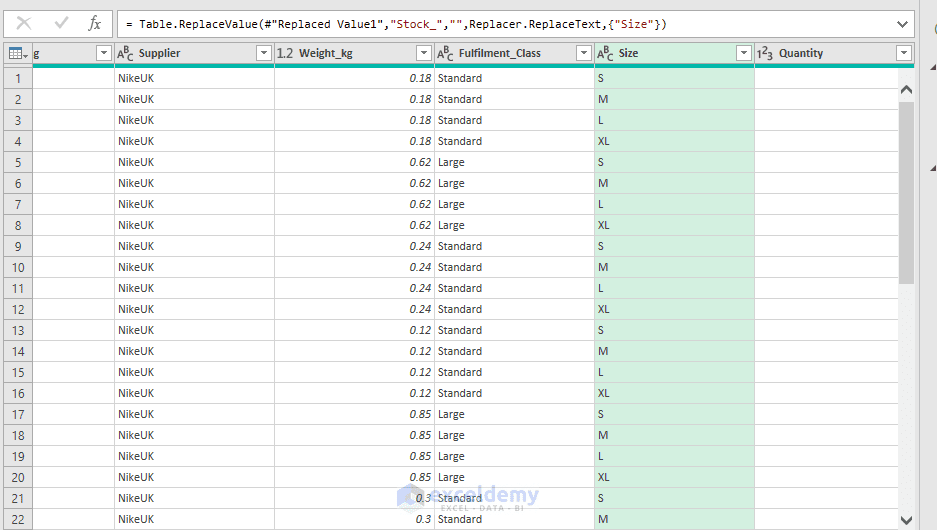This screenshot has width=937, height=530.
Task: Click the Size cell XL in row 4
Action: pyautogui.click(x=675, y=141)
